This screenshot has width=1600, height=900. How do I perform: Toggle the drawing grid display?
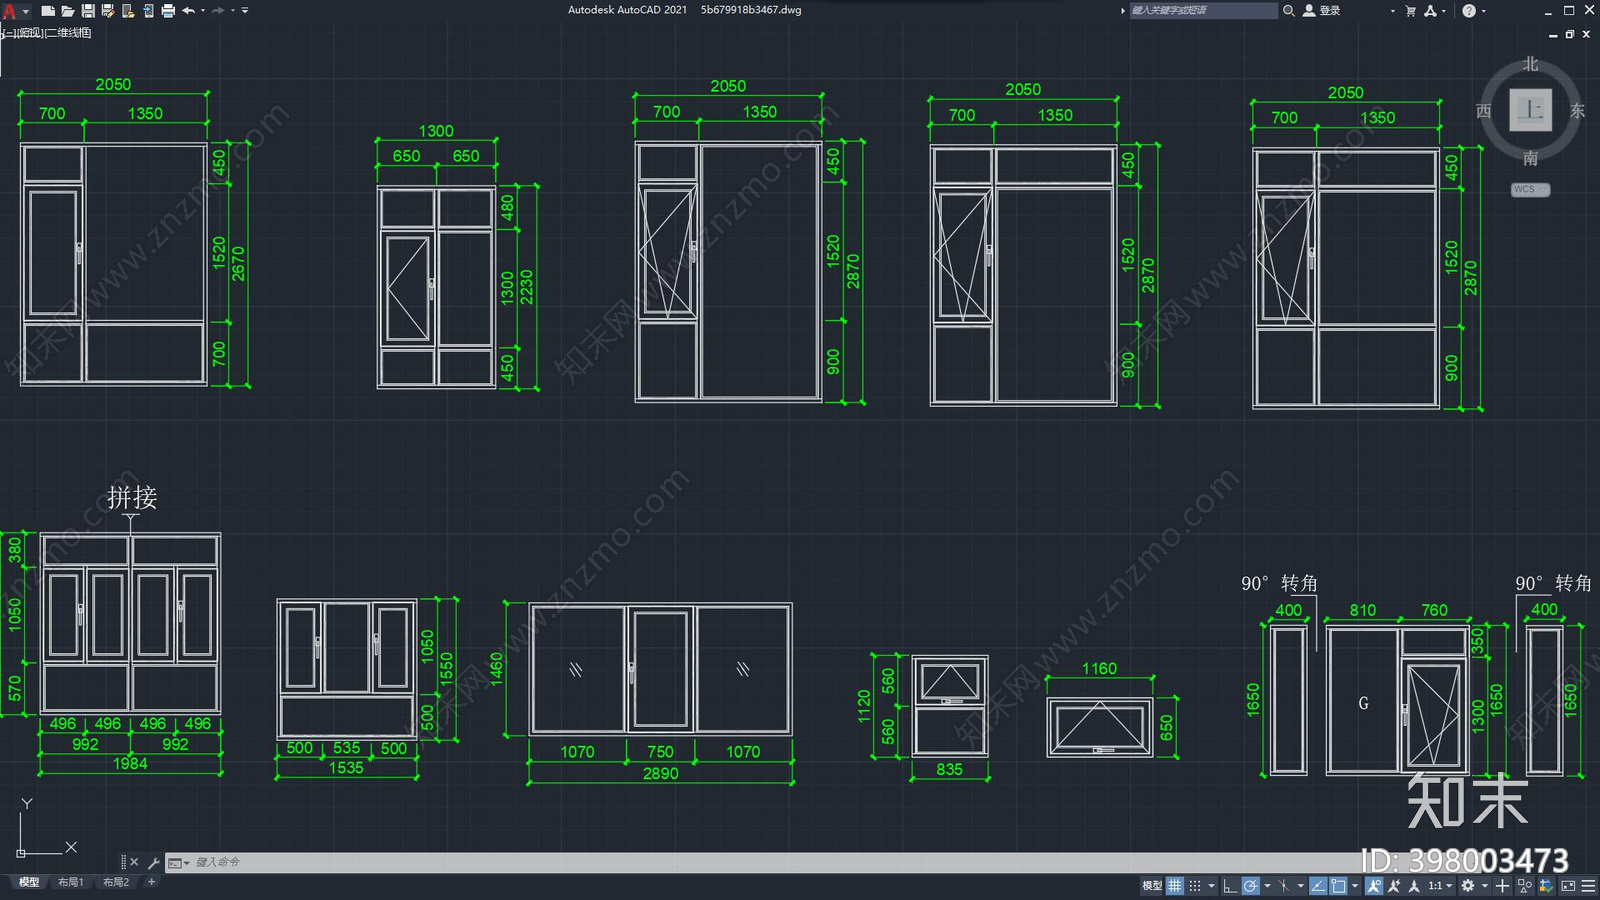1175,886
